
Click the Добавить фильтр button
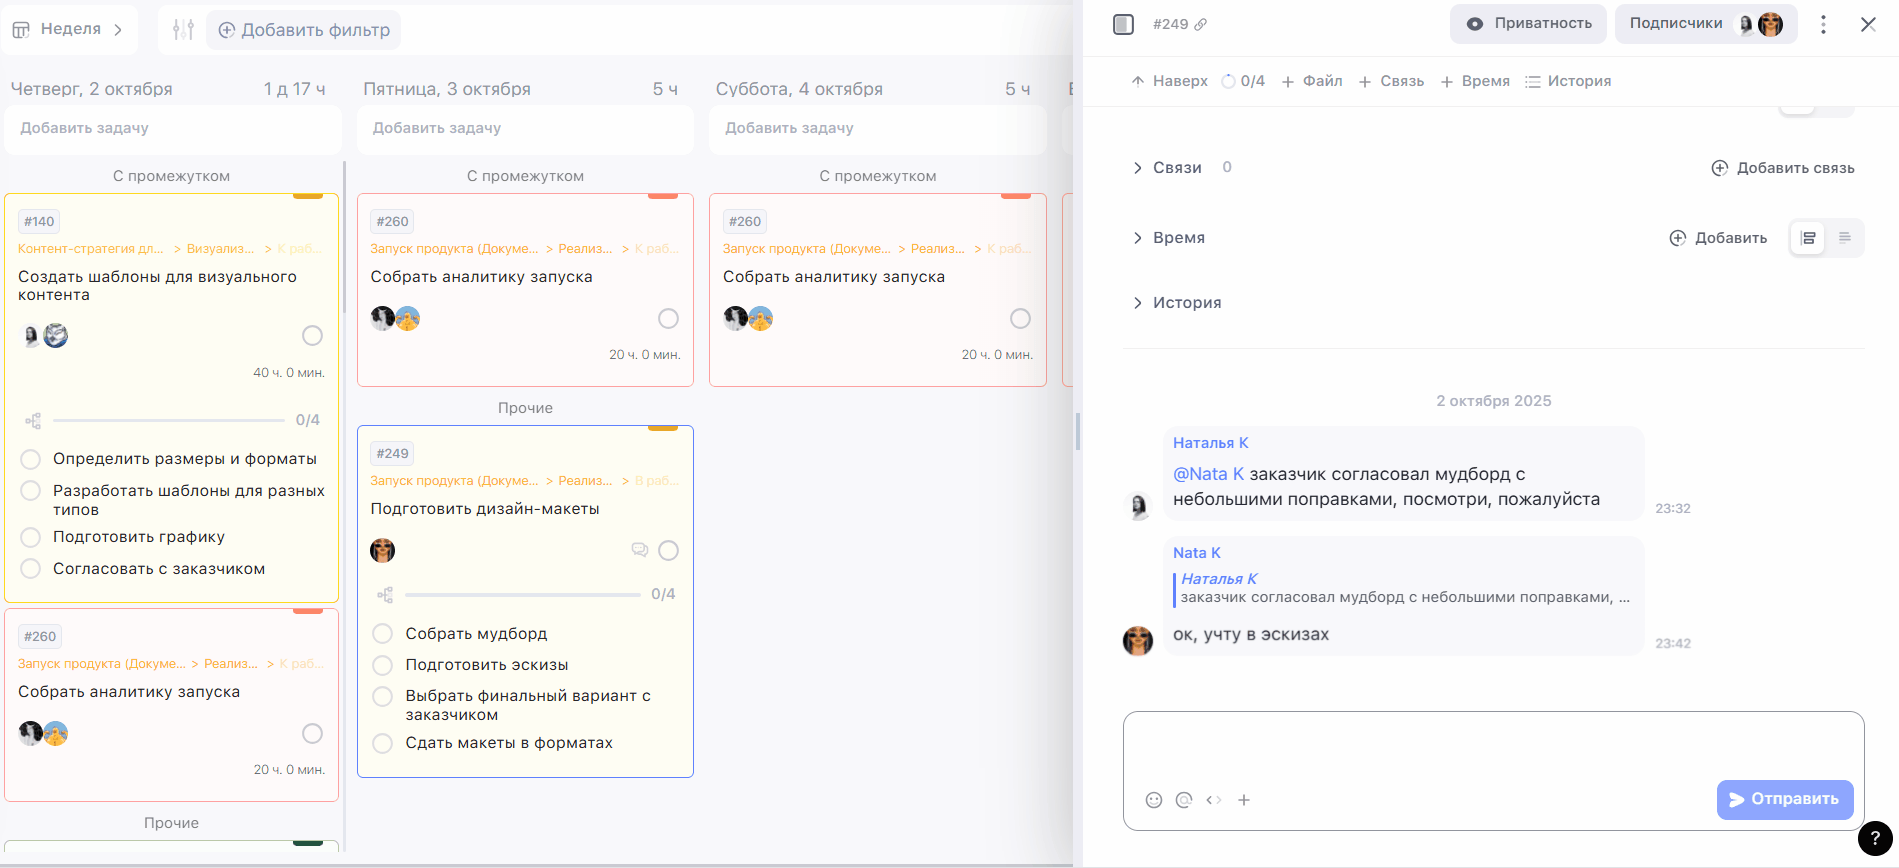click(304, 30)
